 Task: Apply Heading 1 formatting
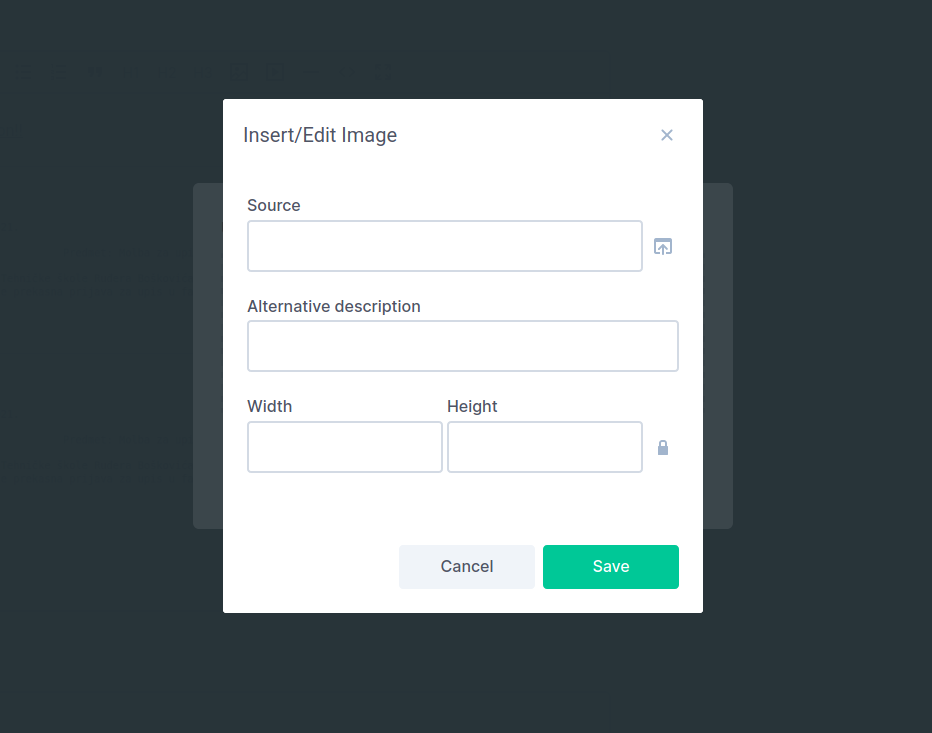[x=130, y=72]
